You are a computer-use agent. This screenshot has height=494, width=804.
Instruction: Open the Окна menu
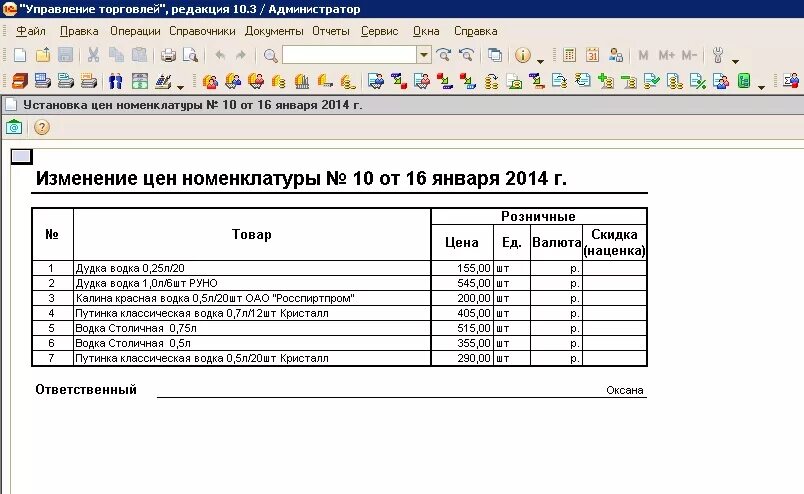426,31
